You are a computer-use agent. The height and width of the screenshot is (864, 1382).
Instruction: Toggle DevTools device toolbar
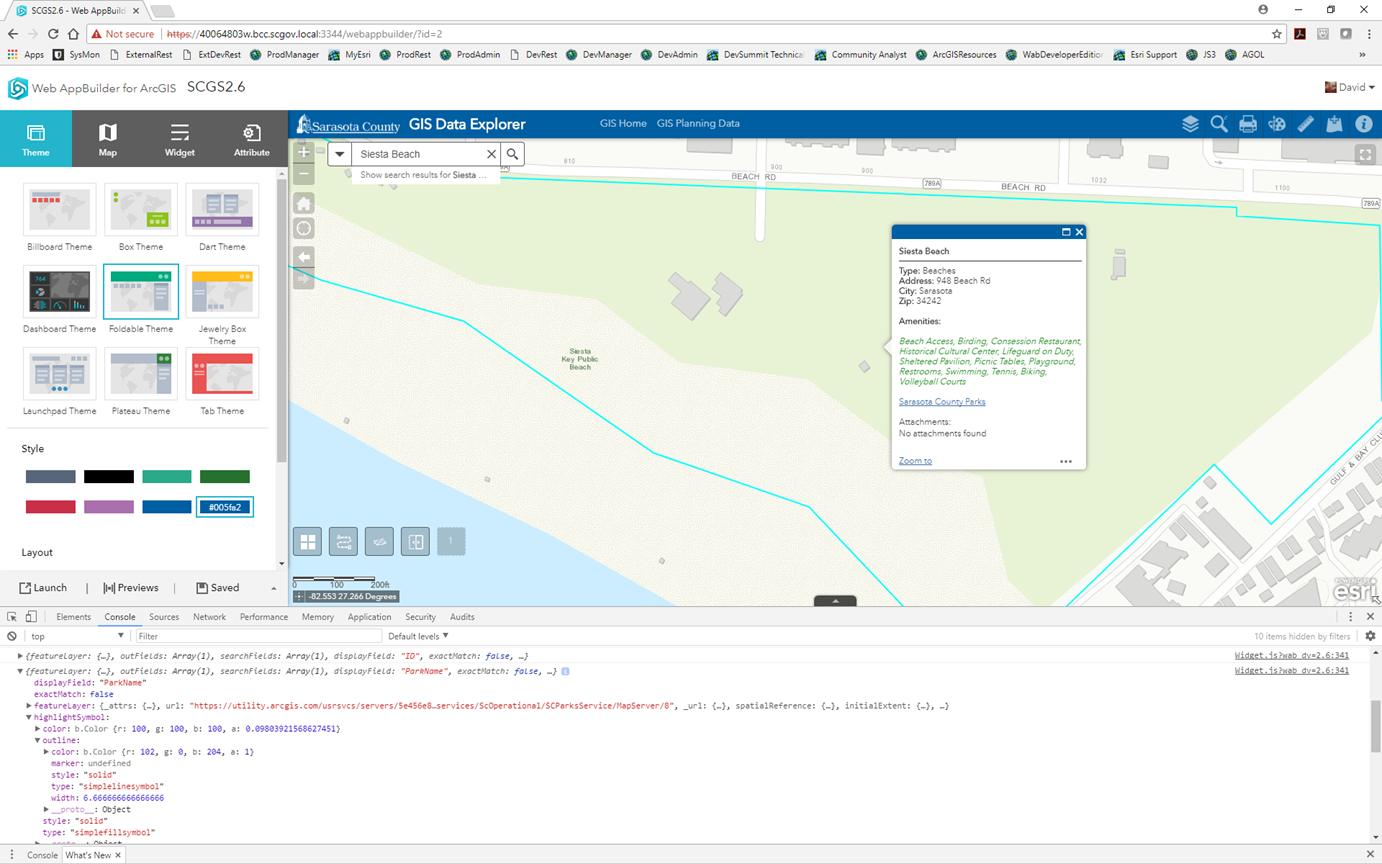click(31, 617)
